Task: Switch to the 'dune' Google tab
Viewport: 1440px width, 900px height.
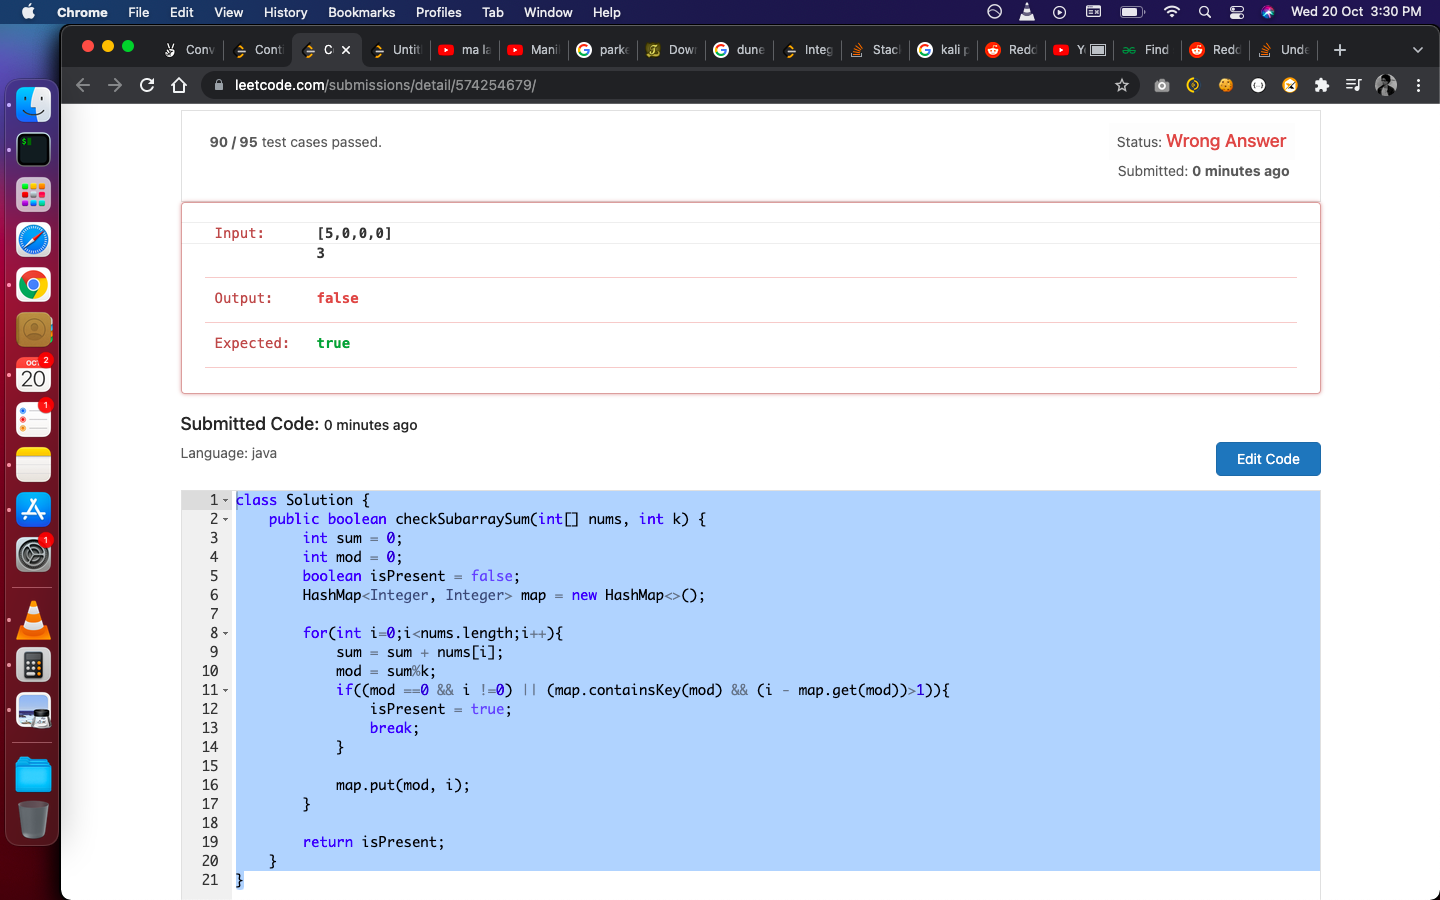Action: pyautogui.click(x=740, y=50)
